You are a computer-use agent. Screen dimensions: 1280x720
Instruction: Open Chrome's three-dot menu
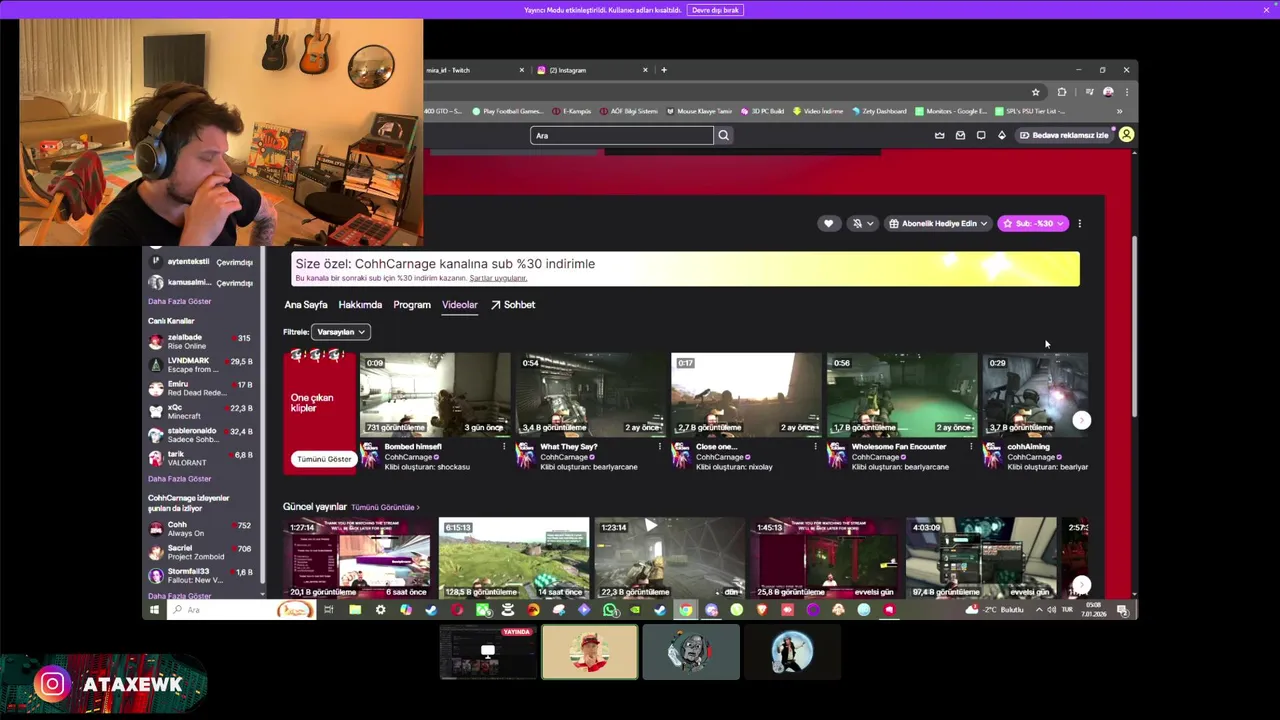coord(1127,92)
